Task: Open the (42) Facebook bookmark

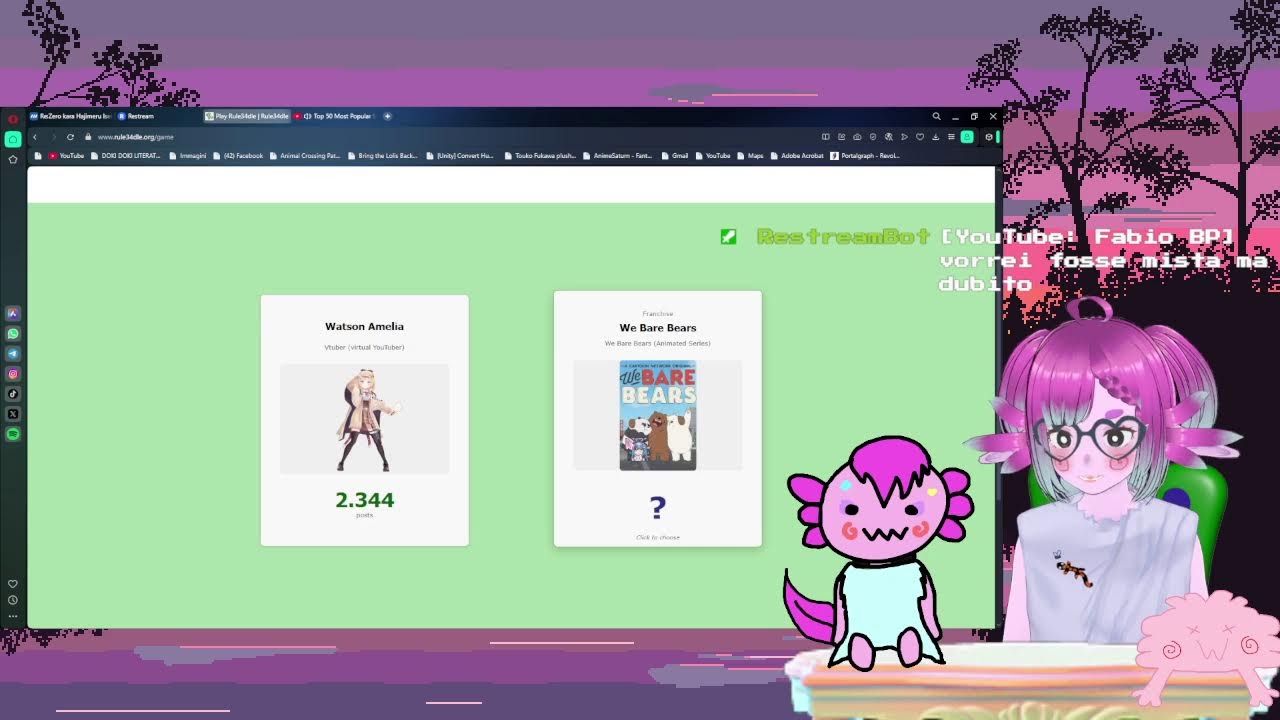Action: coord(238,156)
